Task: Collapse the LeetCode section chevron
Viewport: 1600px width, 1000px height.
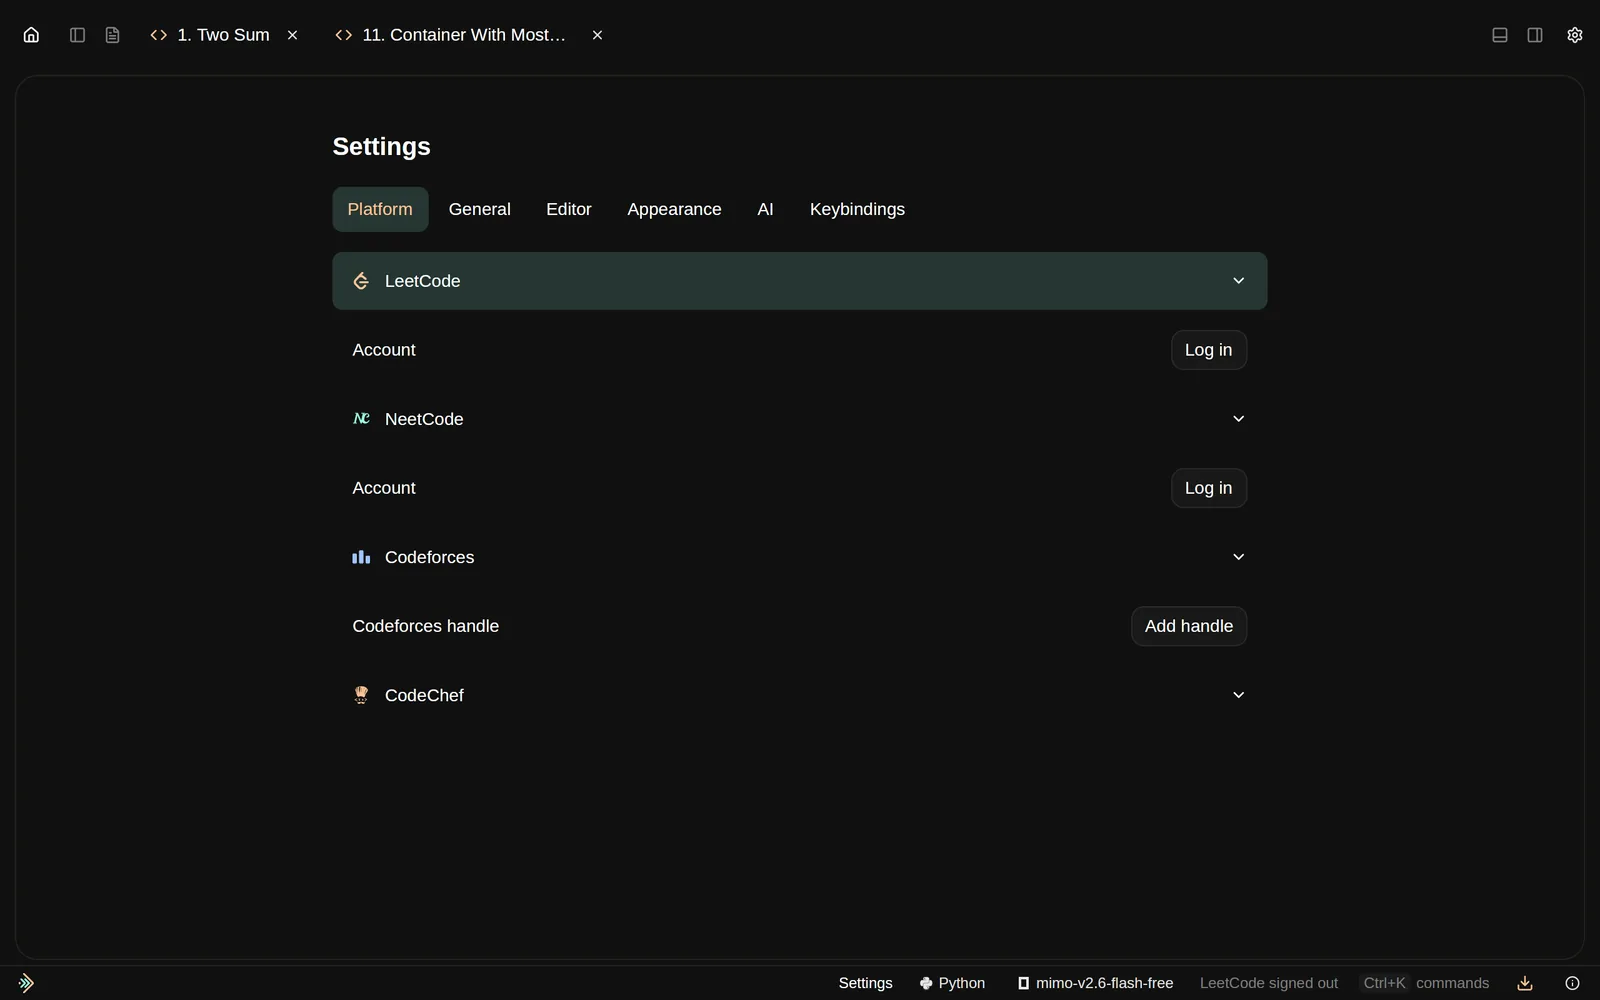Action: (1238, 281)
